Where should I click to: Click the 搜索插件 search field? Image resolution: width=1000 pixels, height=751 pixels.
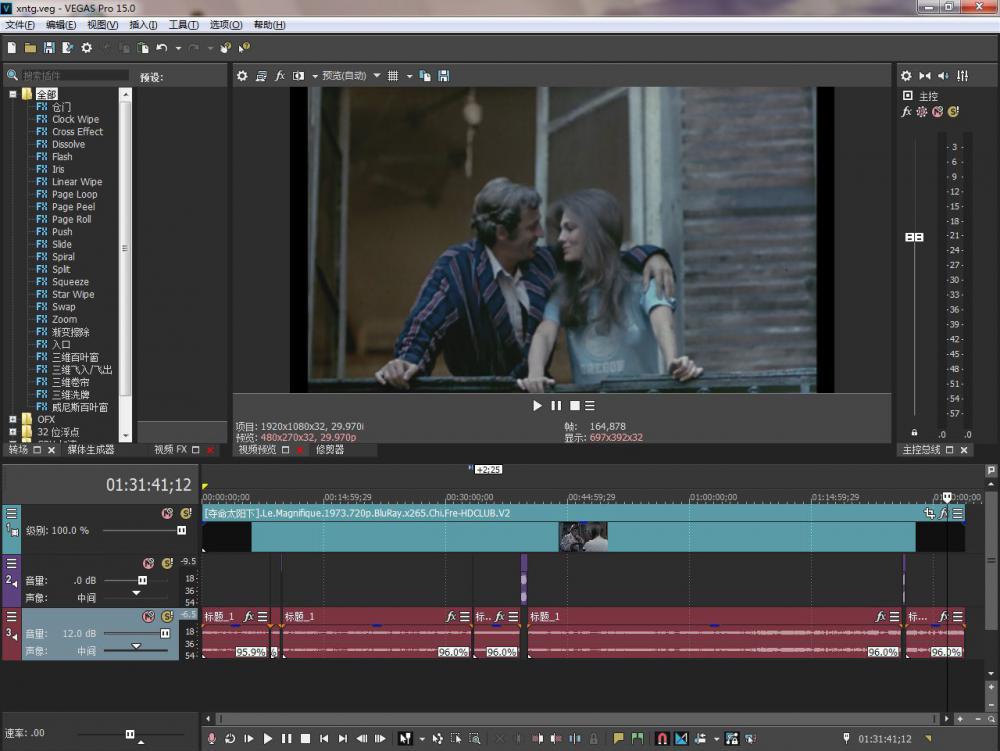pyautogui.click(x=75, y=75)
